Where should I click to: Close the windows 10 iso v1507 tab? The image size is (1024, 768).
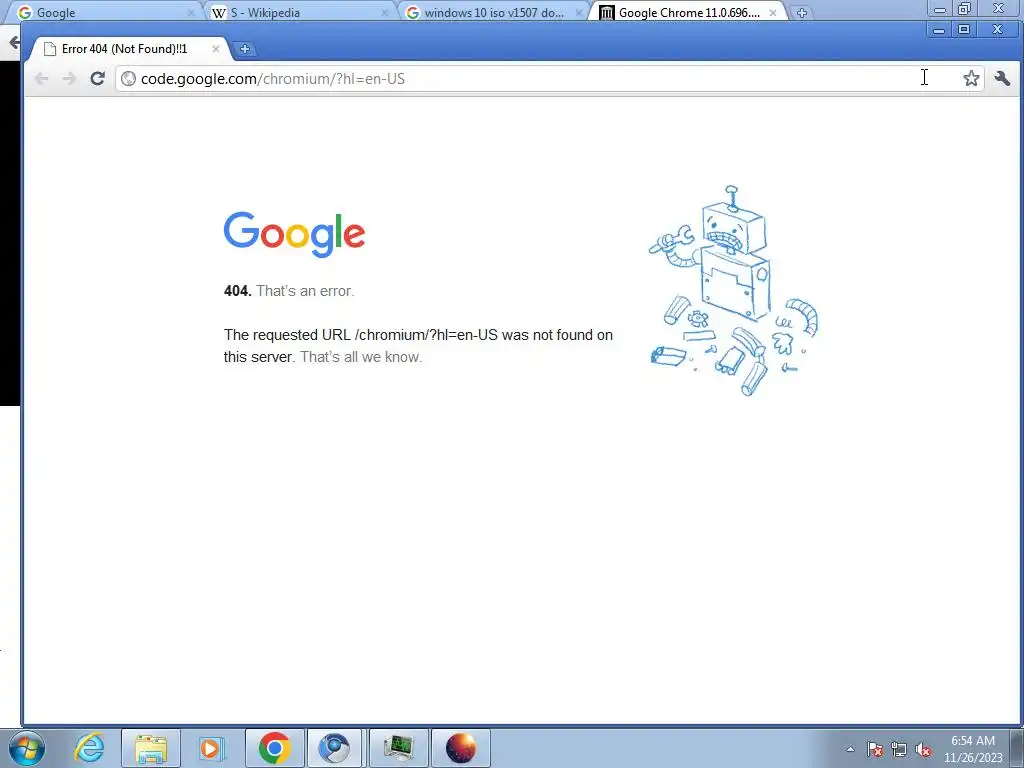click(x=579, y=12)
